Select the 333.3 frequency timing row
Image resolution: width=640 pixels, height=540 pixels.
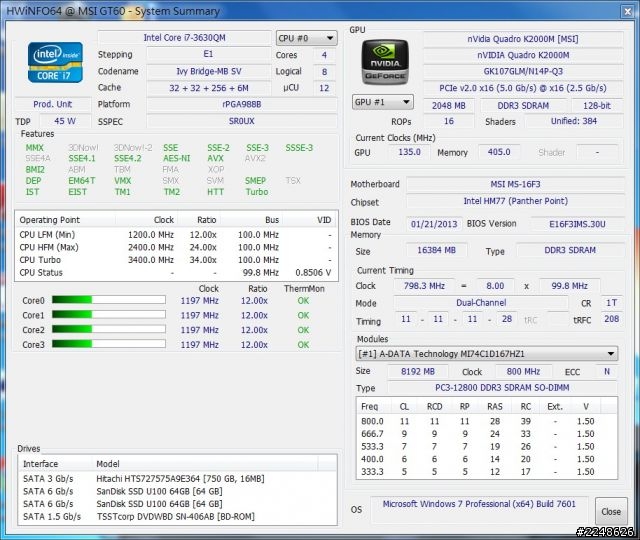pos(487,472)
